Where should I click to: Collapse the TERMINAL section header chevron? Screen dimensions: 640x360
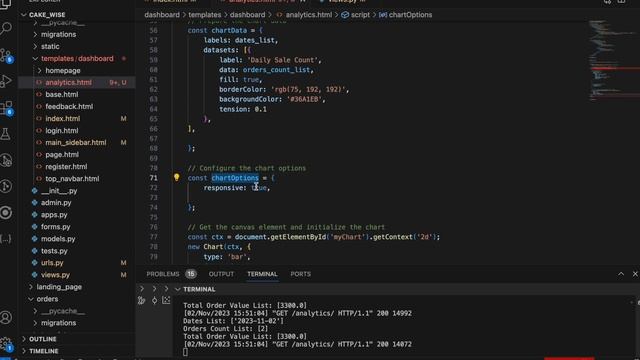pyautogui.click(x=178, y=289)
